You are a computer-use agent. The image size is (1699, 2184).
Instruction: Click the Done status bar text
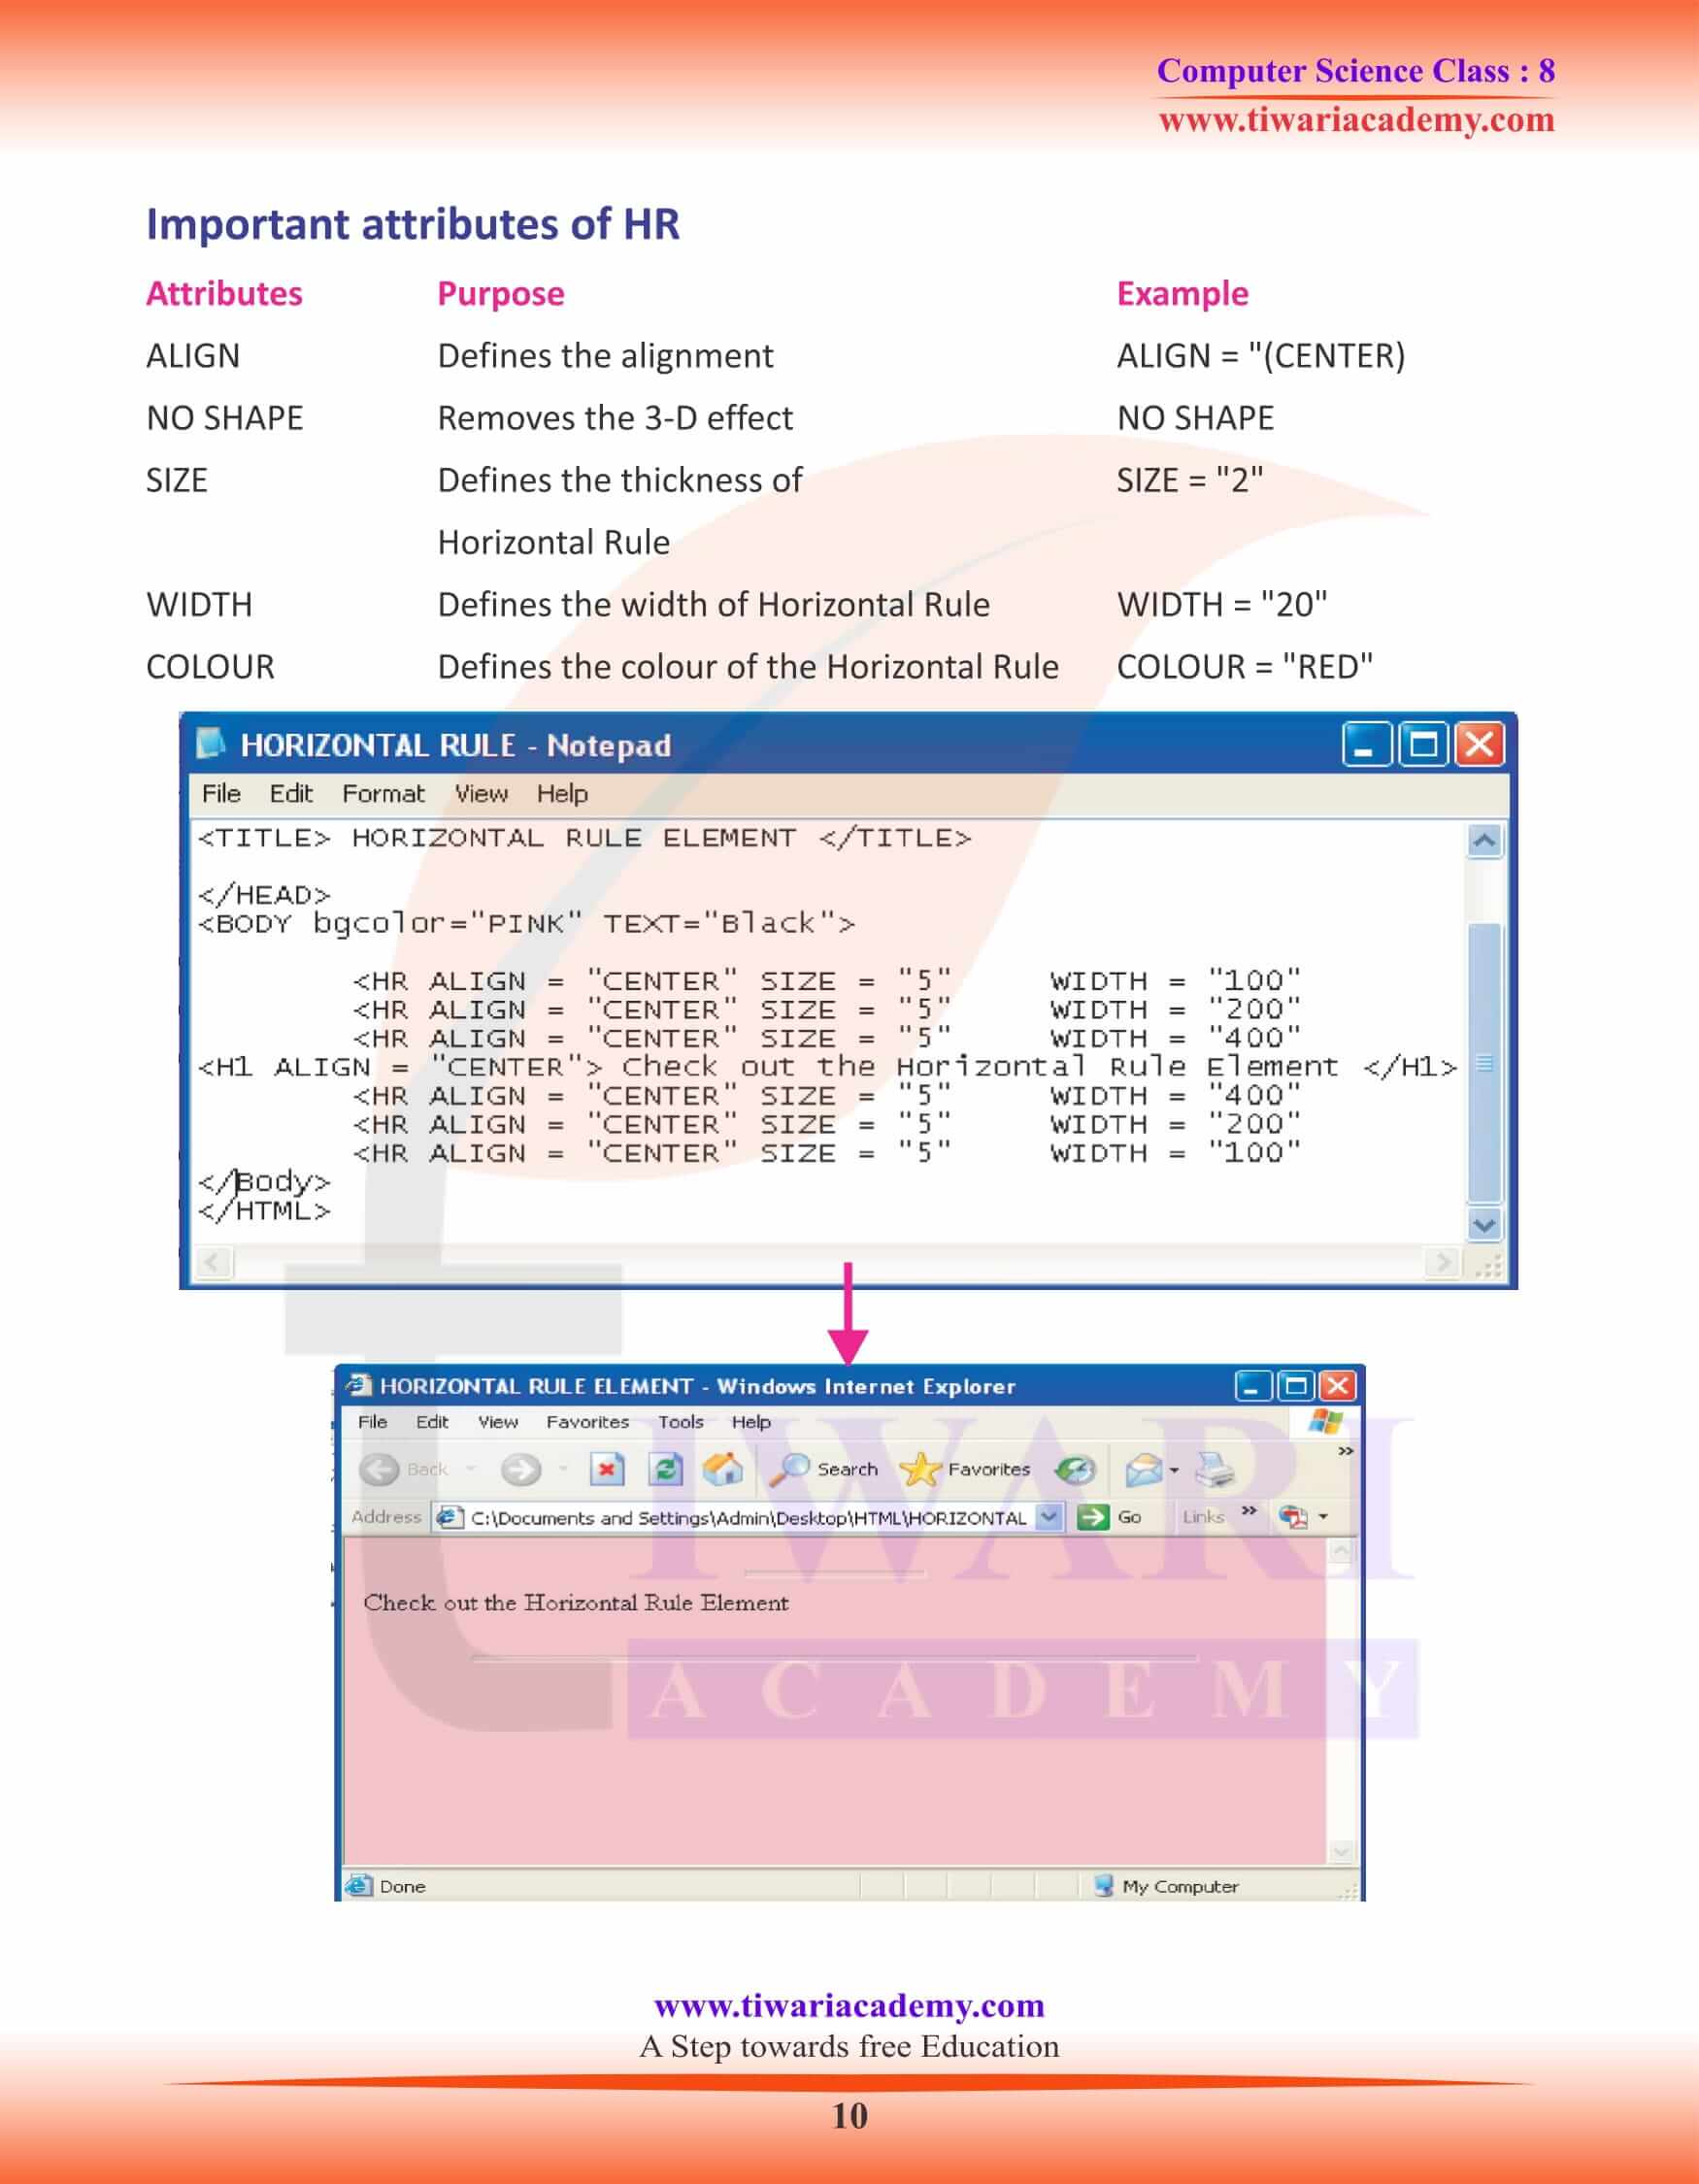tap(402, 1886)
